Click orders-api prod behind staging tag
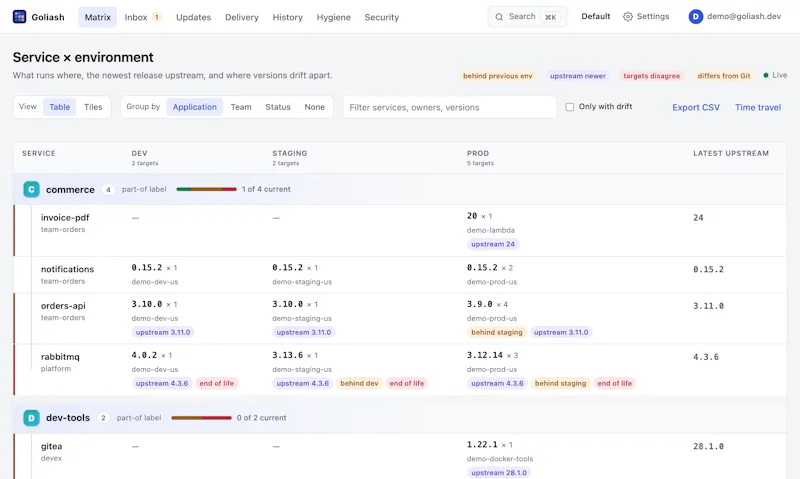The width and height of the screenshot is (800, 479). tap(496, 332)
